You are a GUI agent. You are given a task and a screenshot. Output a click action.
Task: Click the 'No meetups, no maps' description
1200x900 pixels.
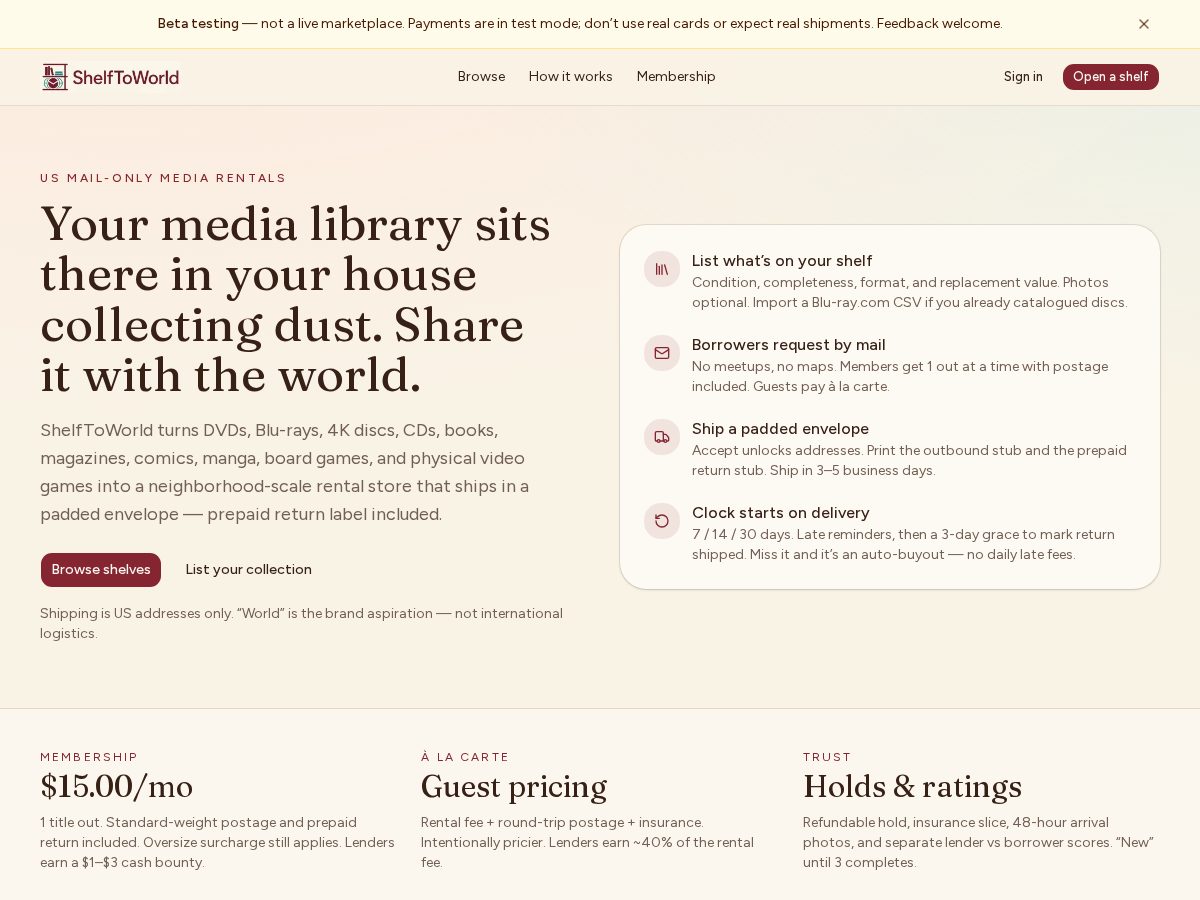(900, 376)
